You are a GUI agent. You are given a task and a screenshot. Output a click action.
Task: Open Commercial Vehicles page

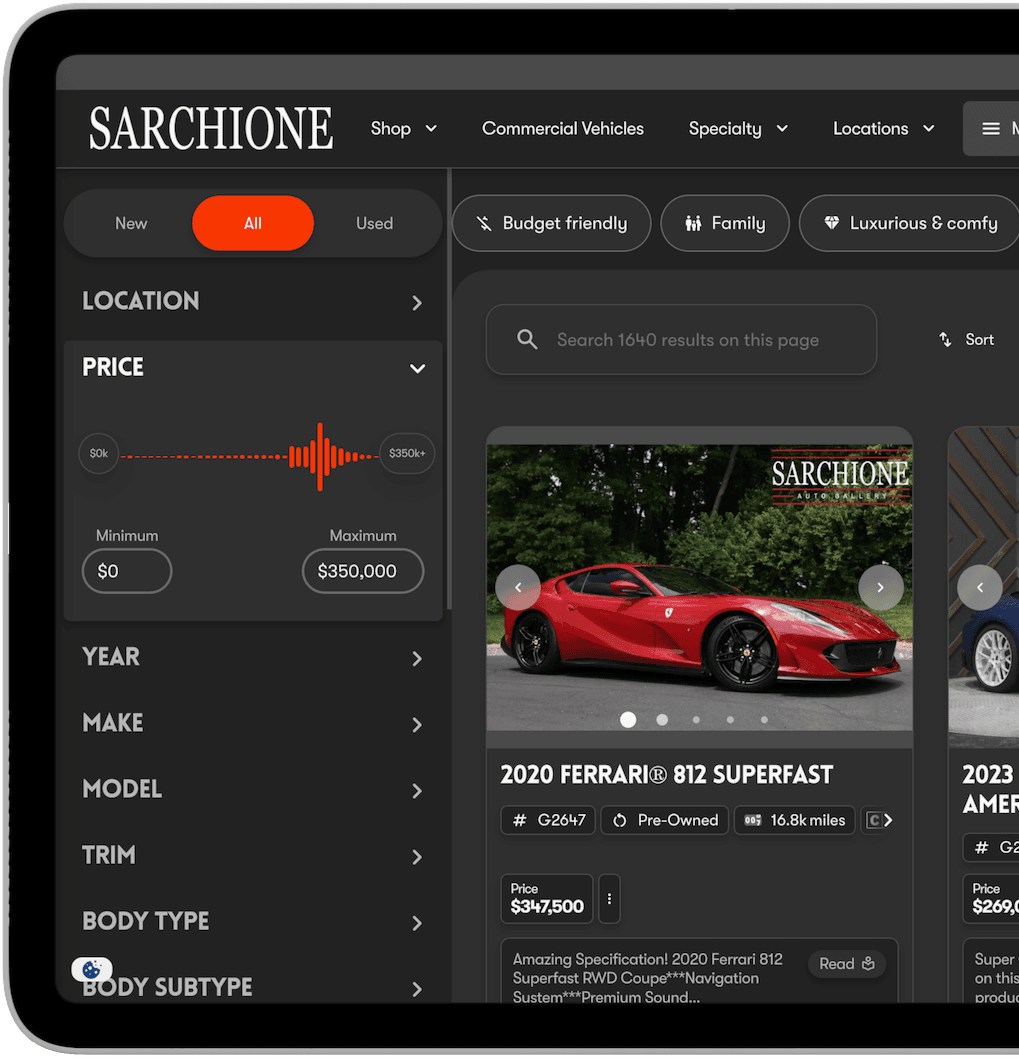pyautogui.click(x=563, y=128)
